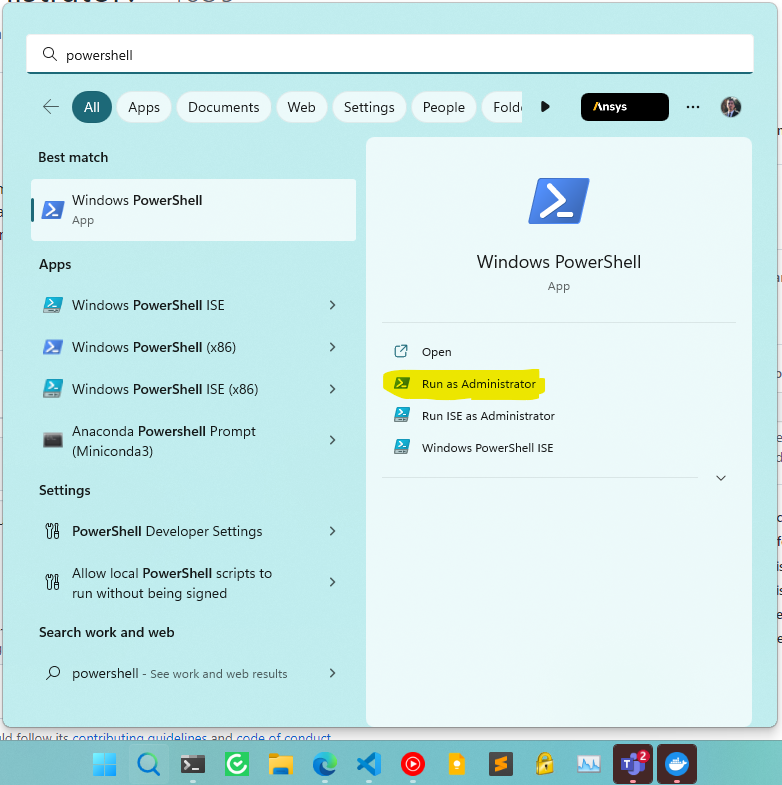The width and height of the screenshot is (782, 785).
Task: Click the Open action's external-link icon
Action: coord(401,351)
